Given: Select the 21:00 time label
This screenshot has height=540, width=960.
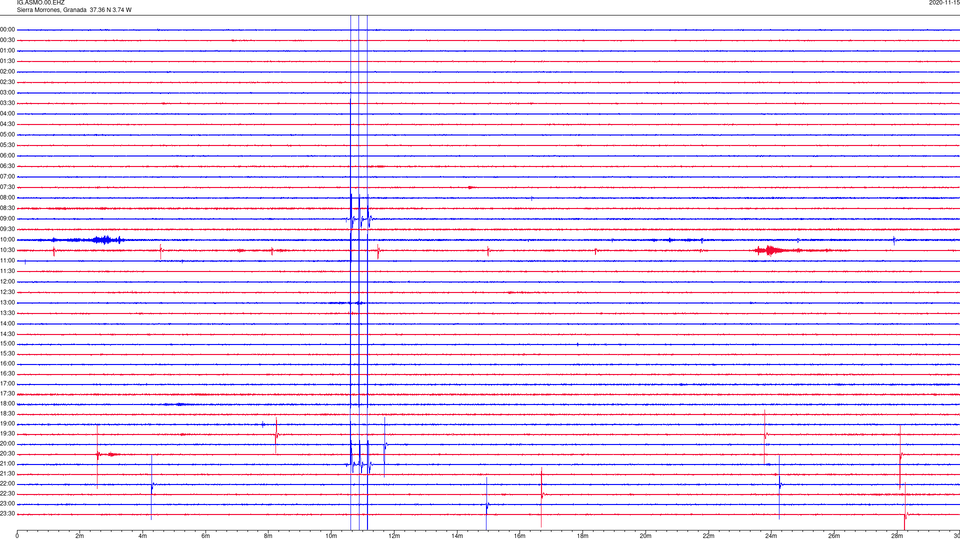Looking at the screenshot, I should [7, 463].
